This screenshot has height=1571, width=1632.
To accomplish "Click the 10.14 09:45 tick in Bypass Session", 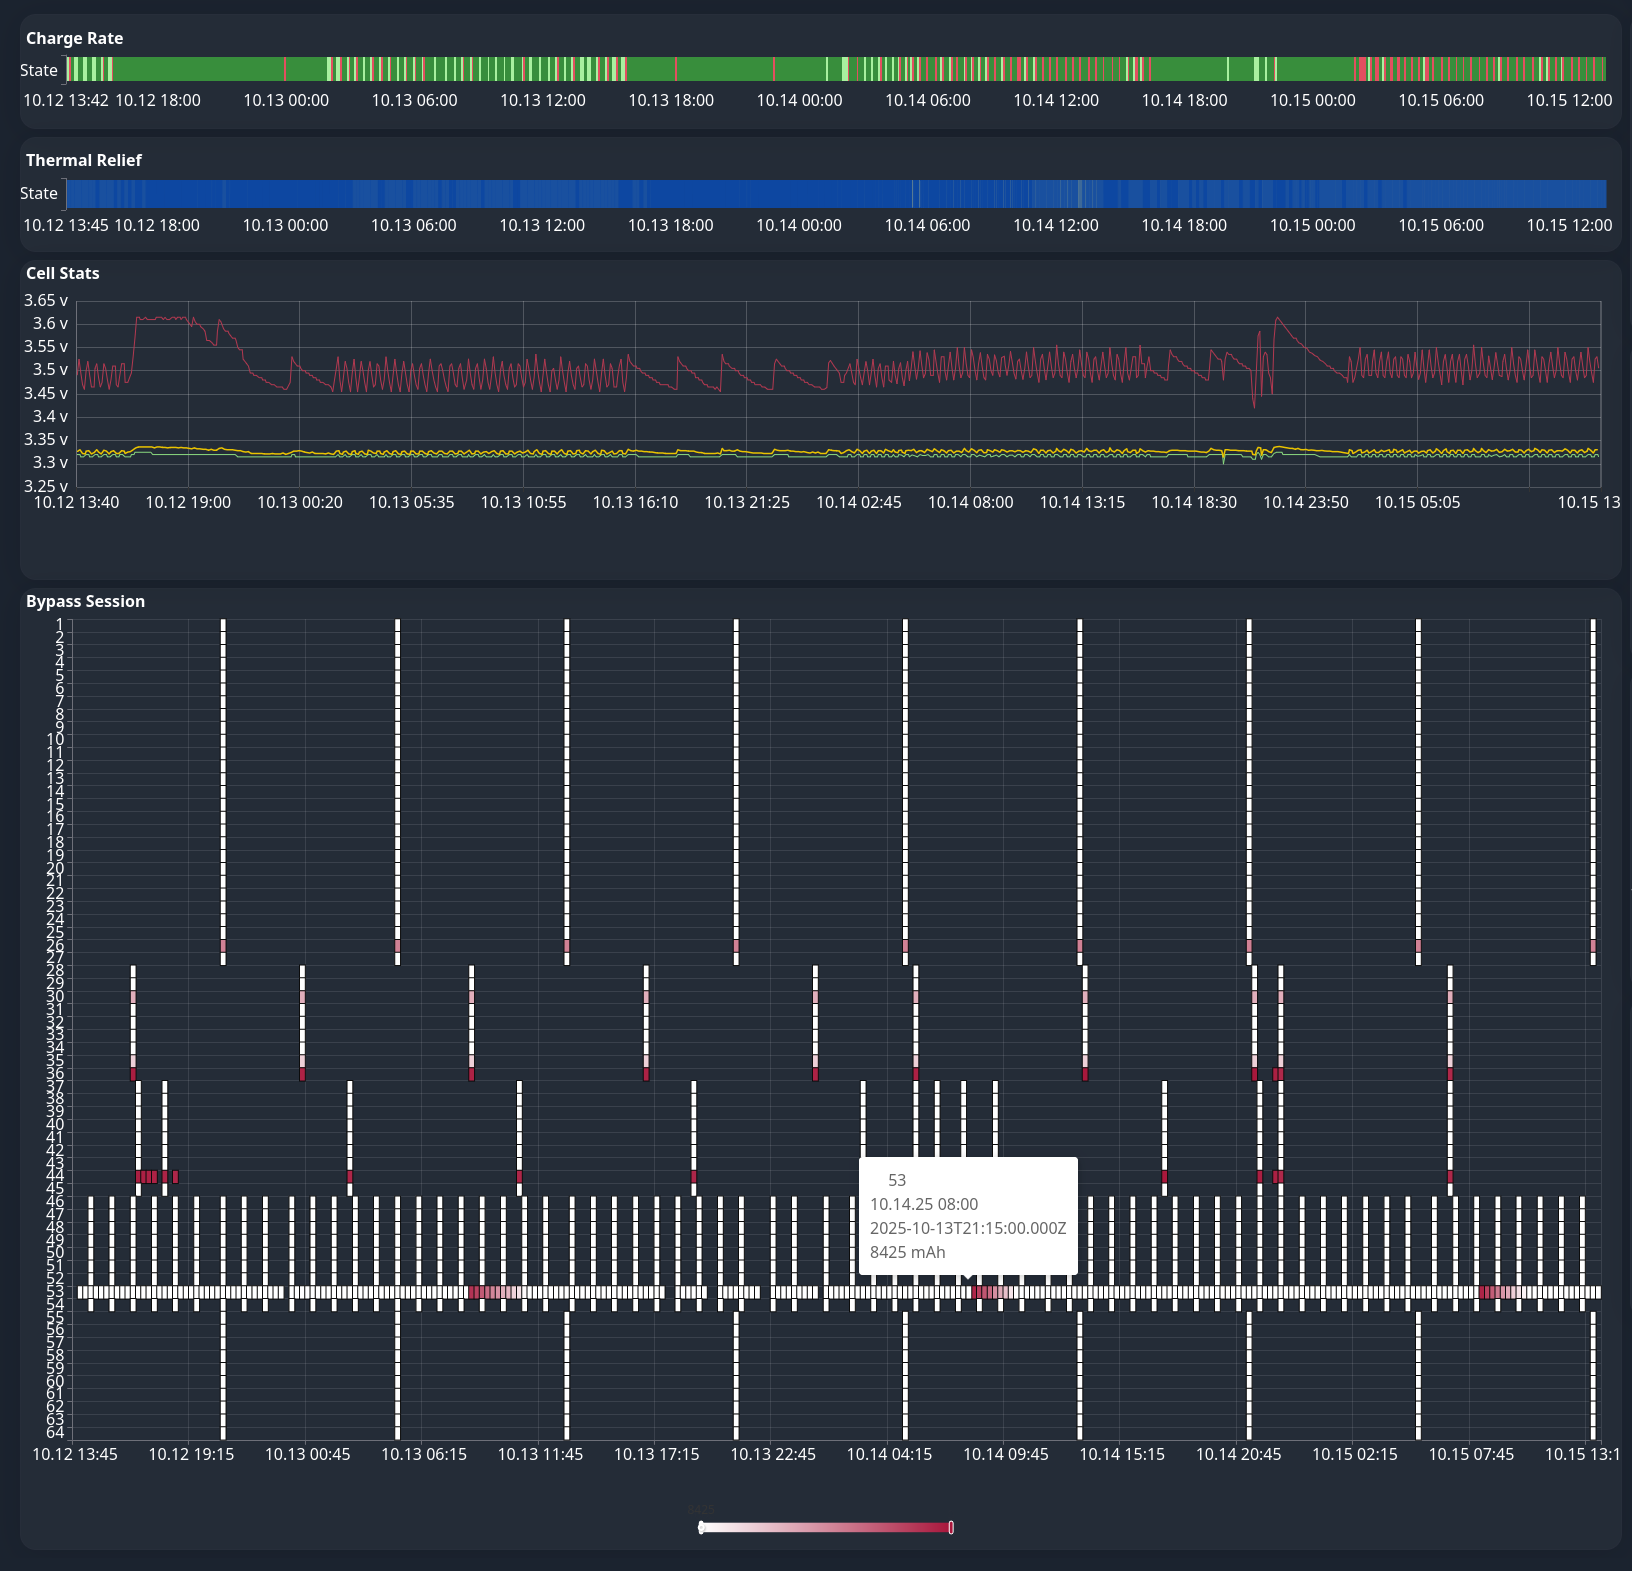I will [1005, 1454].
